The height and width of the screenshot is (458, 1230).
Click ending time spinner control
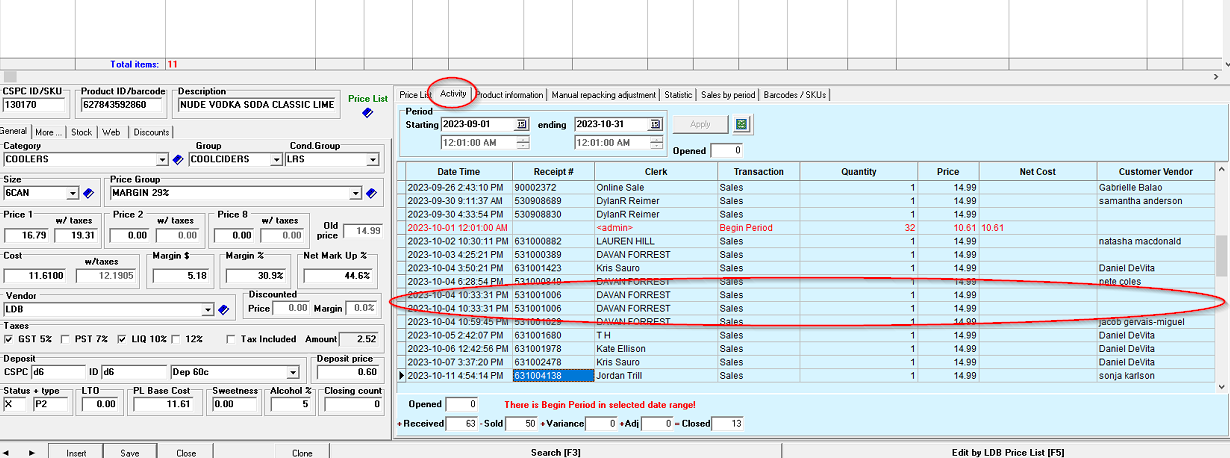pos(655,143)
